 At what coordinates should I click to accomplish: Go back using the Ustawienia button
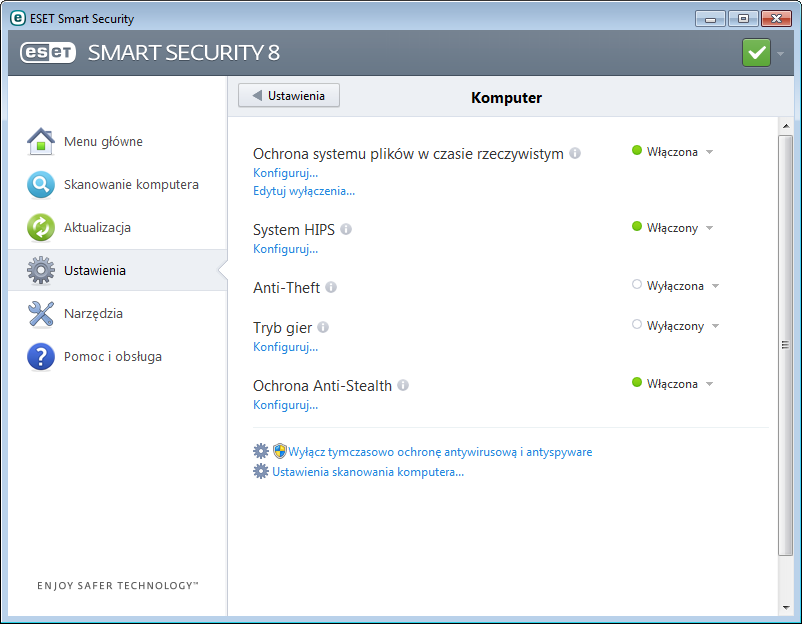(x=289, y=96)
